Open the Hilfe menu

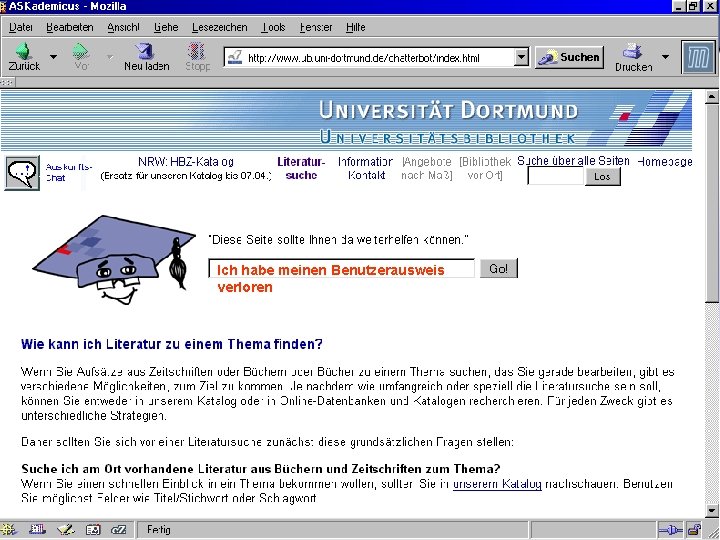[355, 28]
